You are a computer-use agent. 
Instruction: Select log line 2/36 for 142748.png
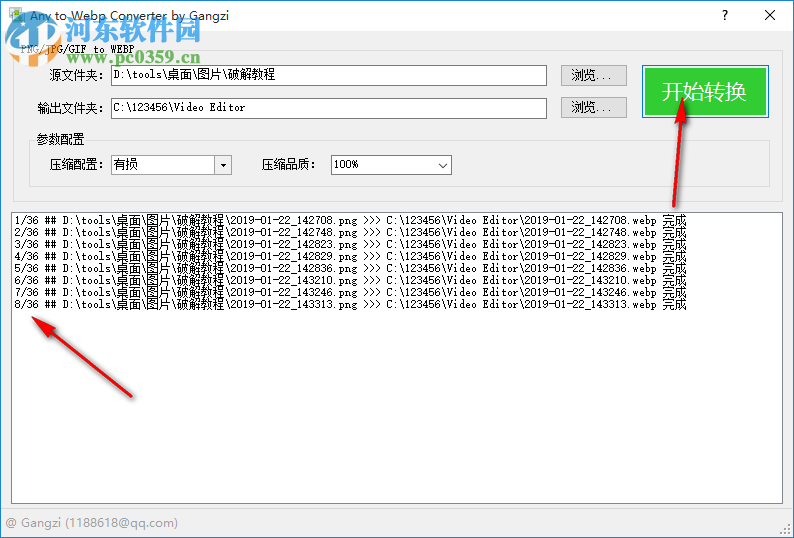pos(350,233)
